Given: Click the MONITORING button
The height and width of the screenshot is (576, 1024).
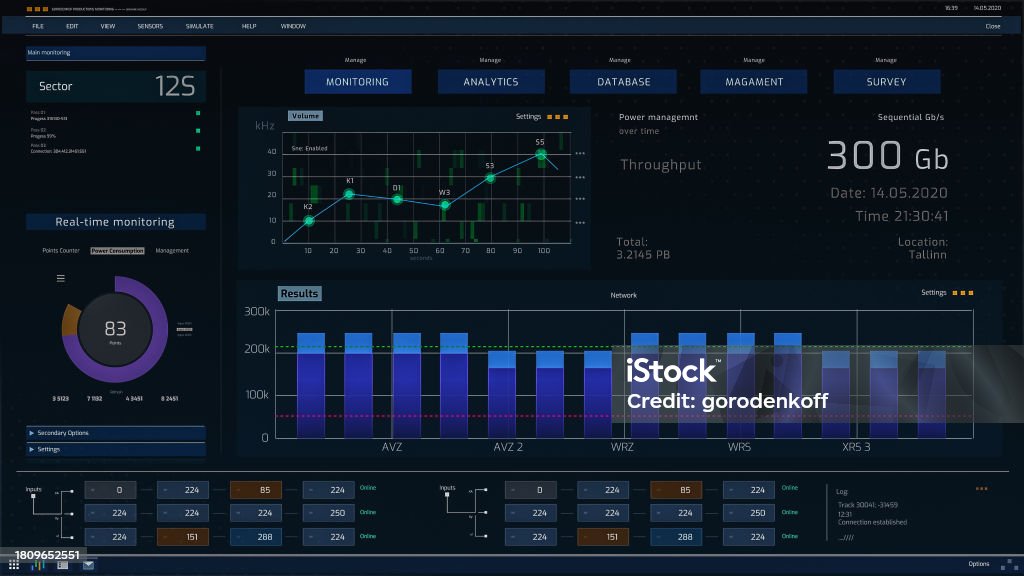Looking at the screenshot, I should point(358,82).
